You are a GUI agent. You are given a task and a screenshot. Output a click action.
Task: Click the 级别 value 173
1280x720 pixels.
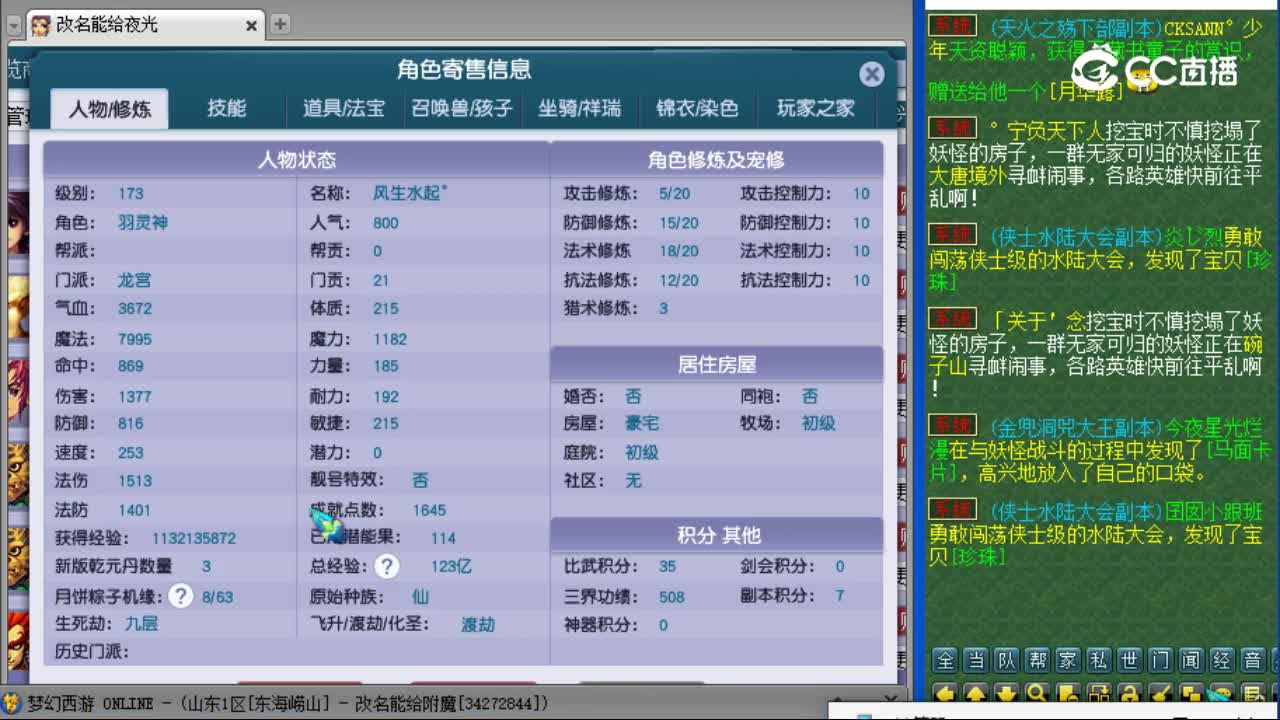point(131,194)
